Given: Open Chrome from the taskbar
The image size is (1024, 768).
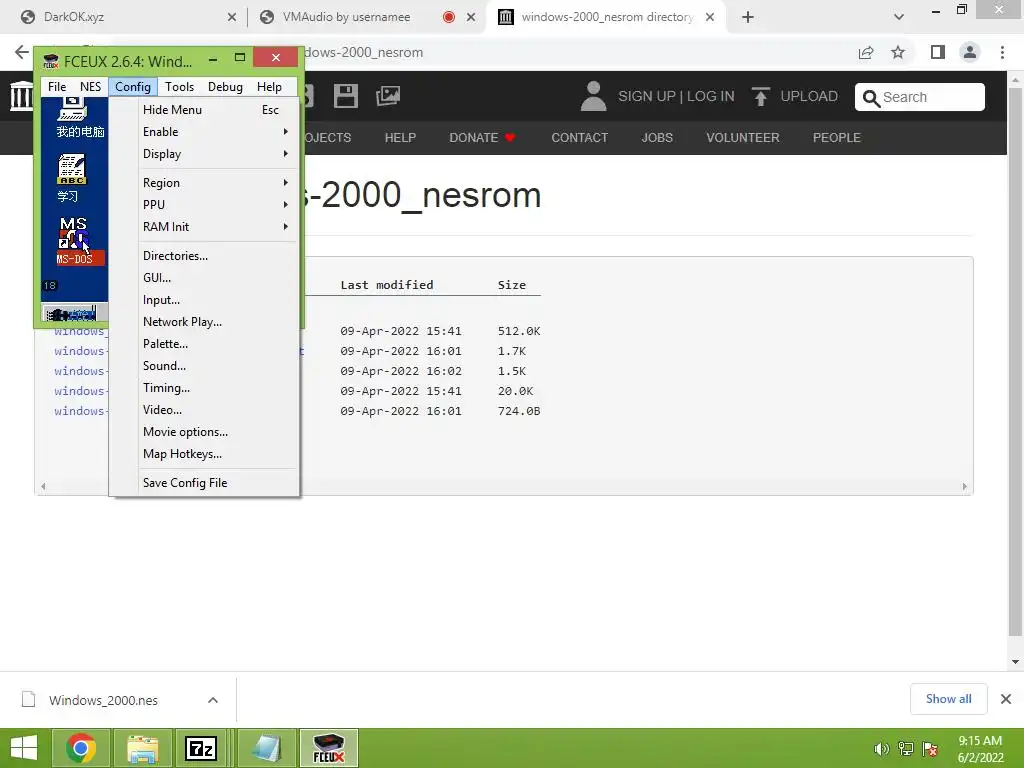Looking at the screenshot, I should point(81,748).
